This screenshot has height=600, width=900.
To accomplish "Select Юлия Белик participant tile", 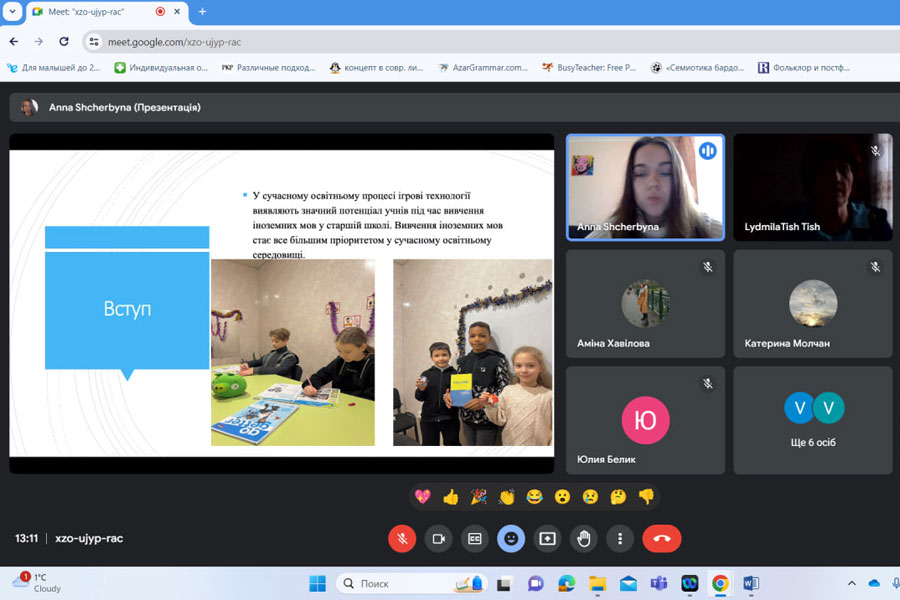I will (x=645, y=420).
